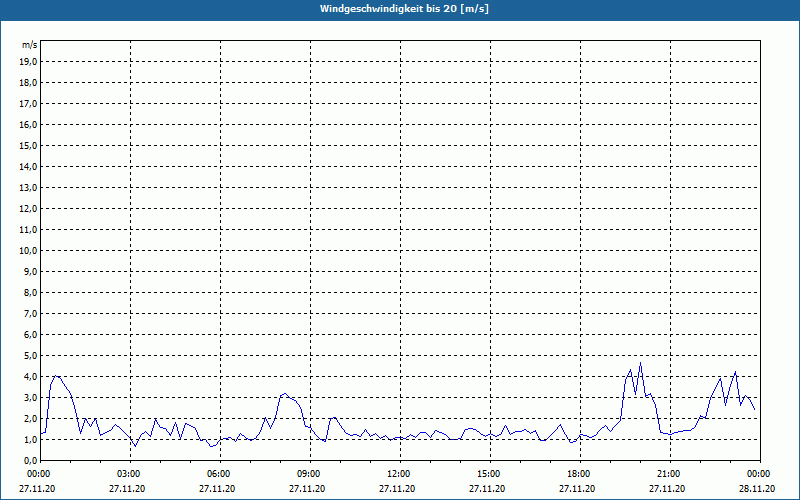Image resolution: width=800 pixels, height=500 pixels.
Task: Click the 15:00 time label
Action: tap(490, 474)
